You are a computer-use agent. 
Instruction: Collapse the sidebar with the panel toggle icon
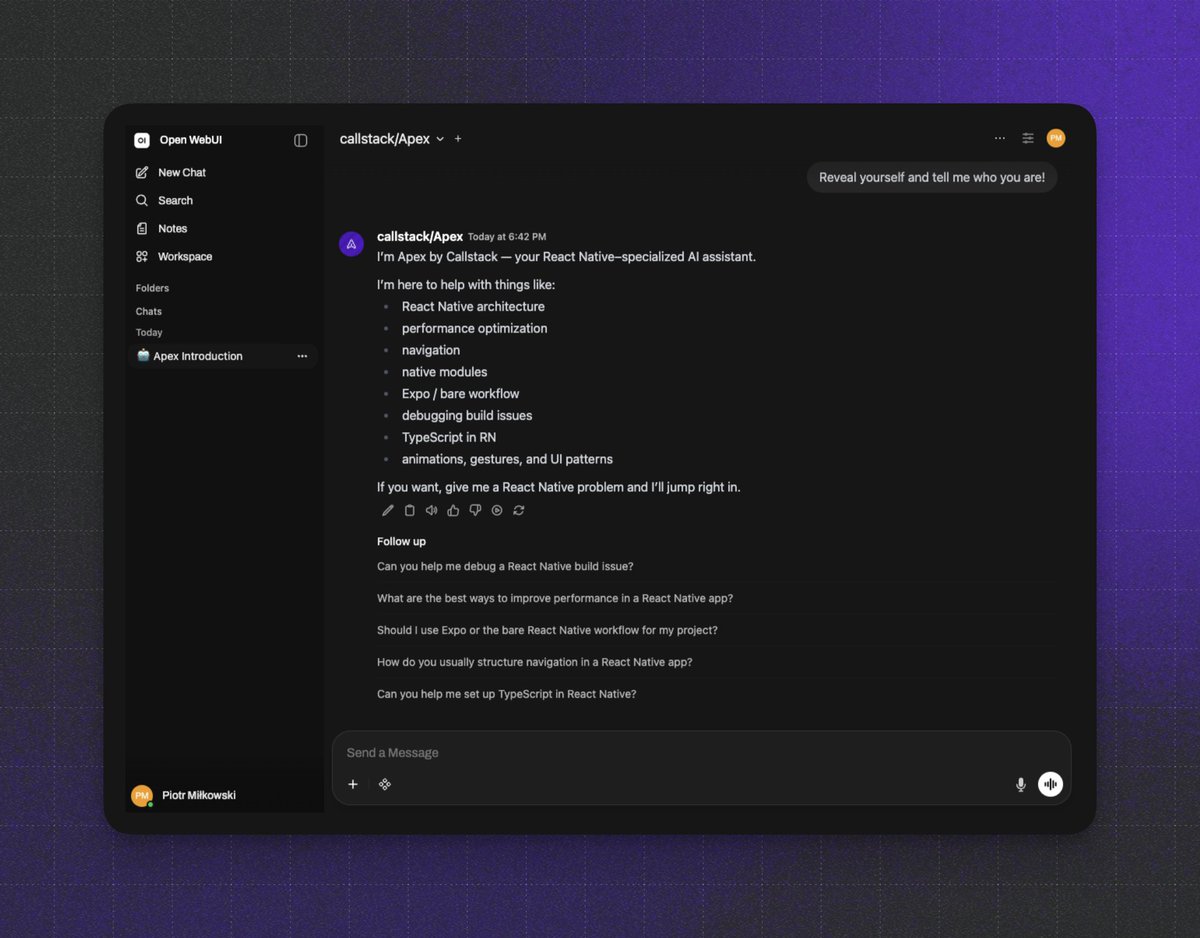click(x=300, y=141)
